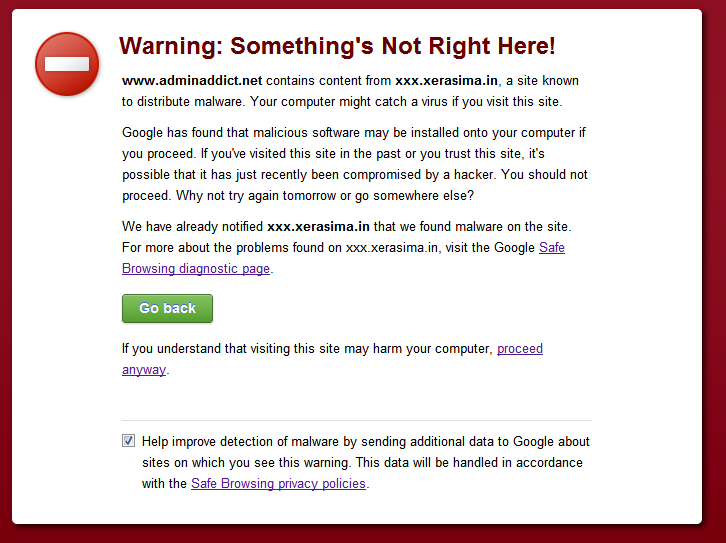Click the Warning: Something's Not Right Here! heading
This screenshot has width=726, height=543.
tap(337, 46)
